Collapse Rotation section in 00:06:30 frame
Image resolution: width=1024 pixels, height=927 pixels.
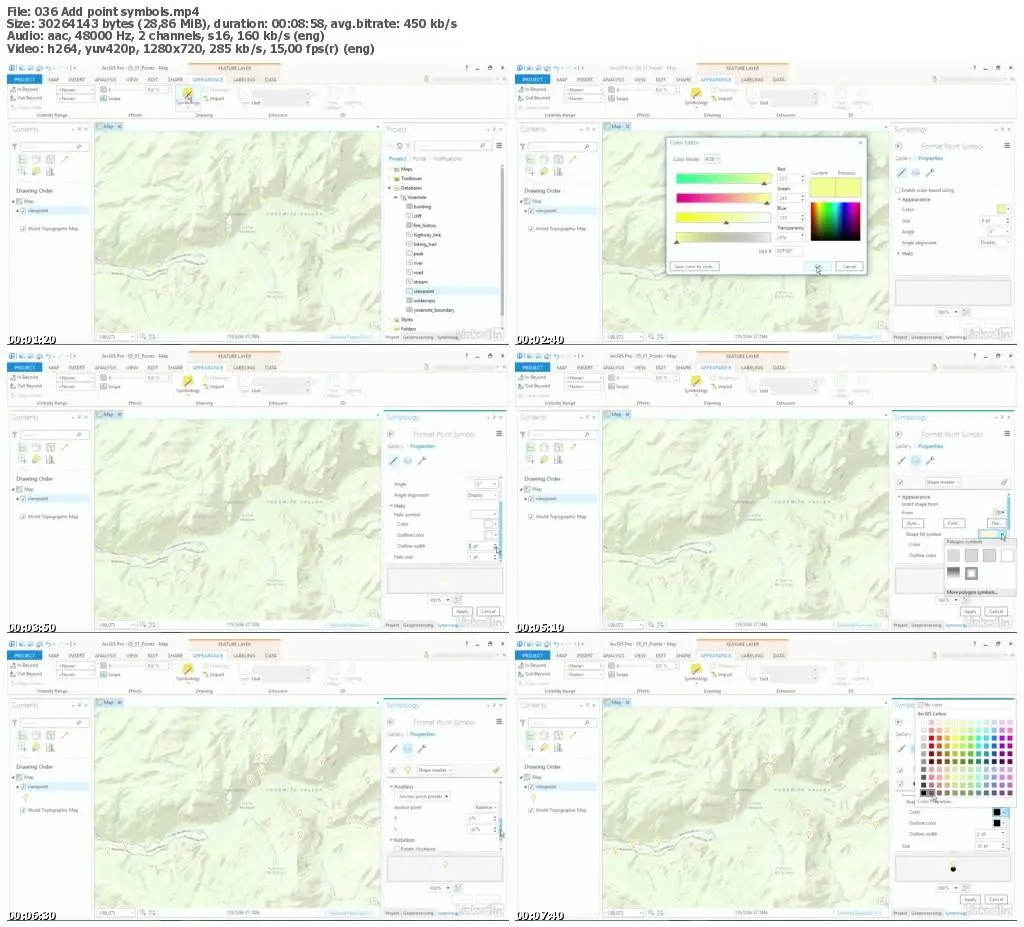pos(391,840)
